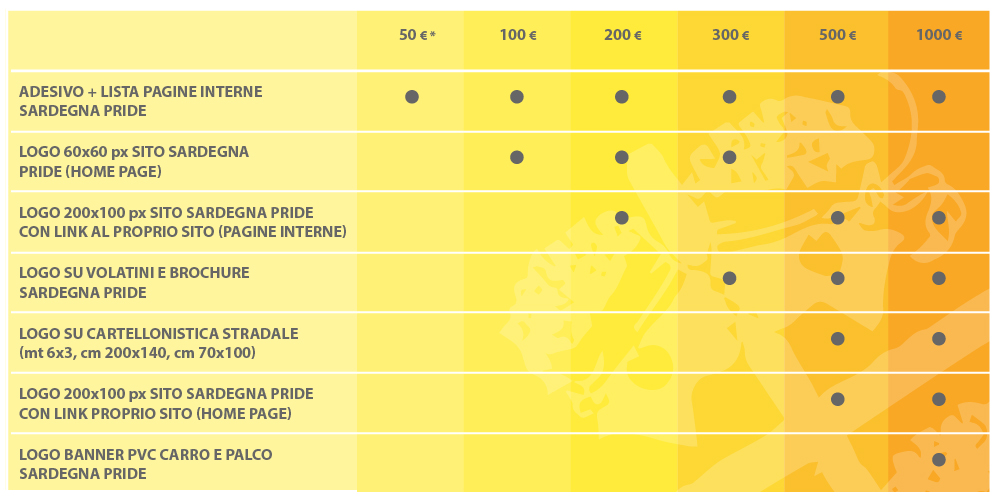Click the 50 € column header
This screenshot has width=999, height=500.
(x=417, y=35)
